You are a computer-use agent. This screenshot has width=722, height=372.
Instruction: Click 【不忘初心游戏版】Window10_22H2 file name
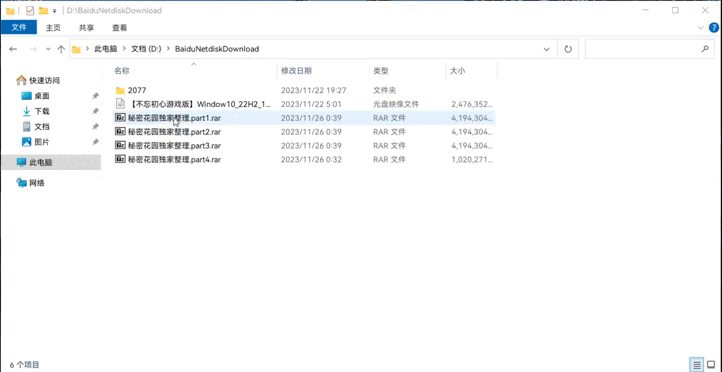coord(199,104)
